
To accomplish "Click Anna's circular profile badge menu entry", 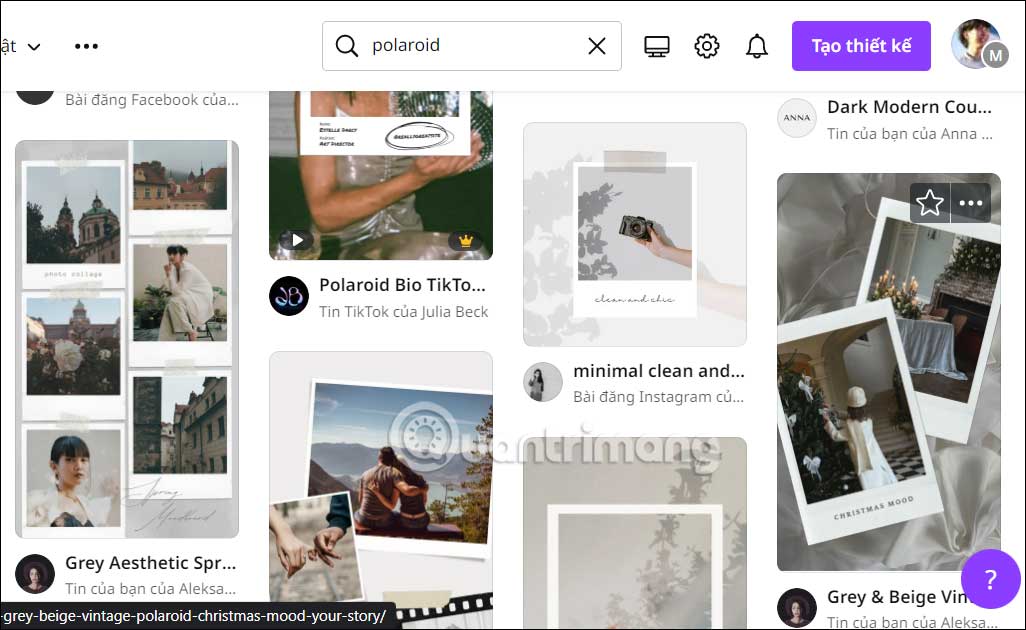I will tap(796, 118).
